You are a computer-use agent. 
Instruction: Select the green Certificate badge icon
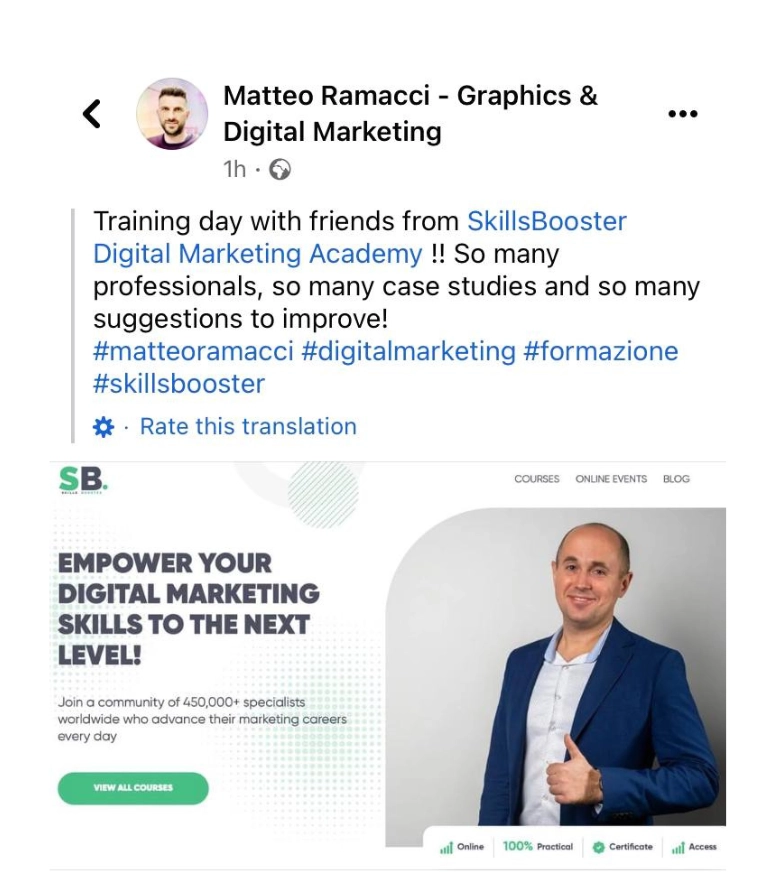[x=598, y=847]
